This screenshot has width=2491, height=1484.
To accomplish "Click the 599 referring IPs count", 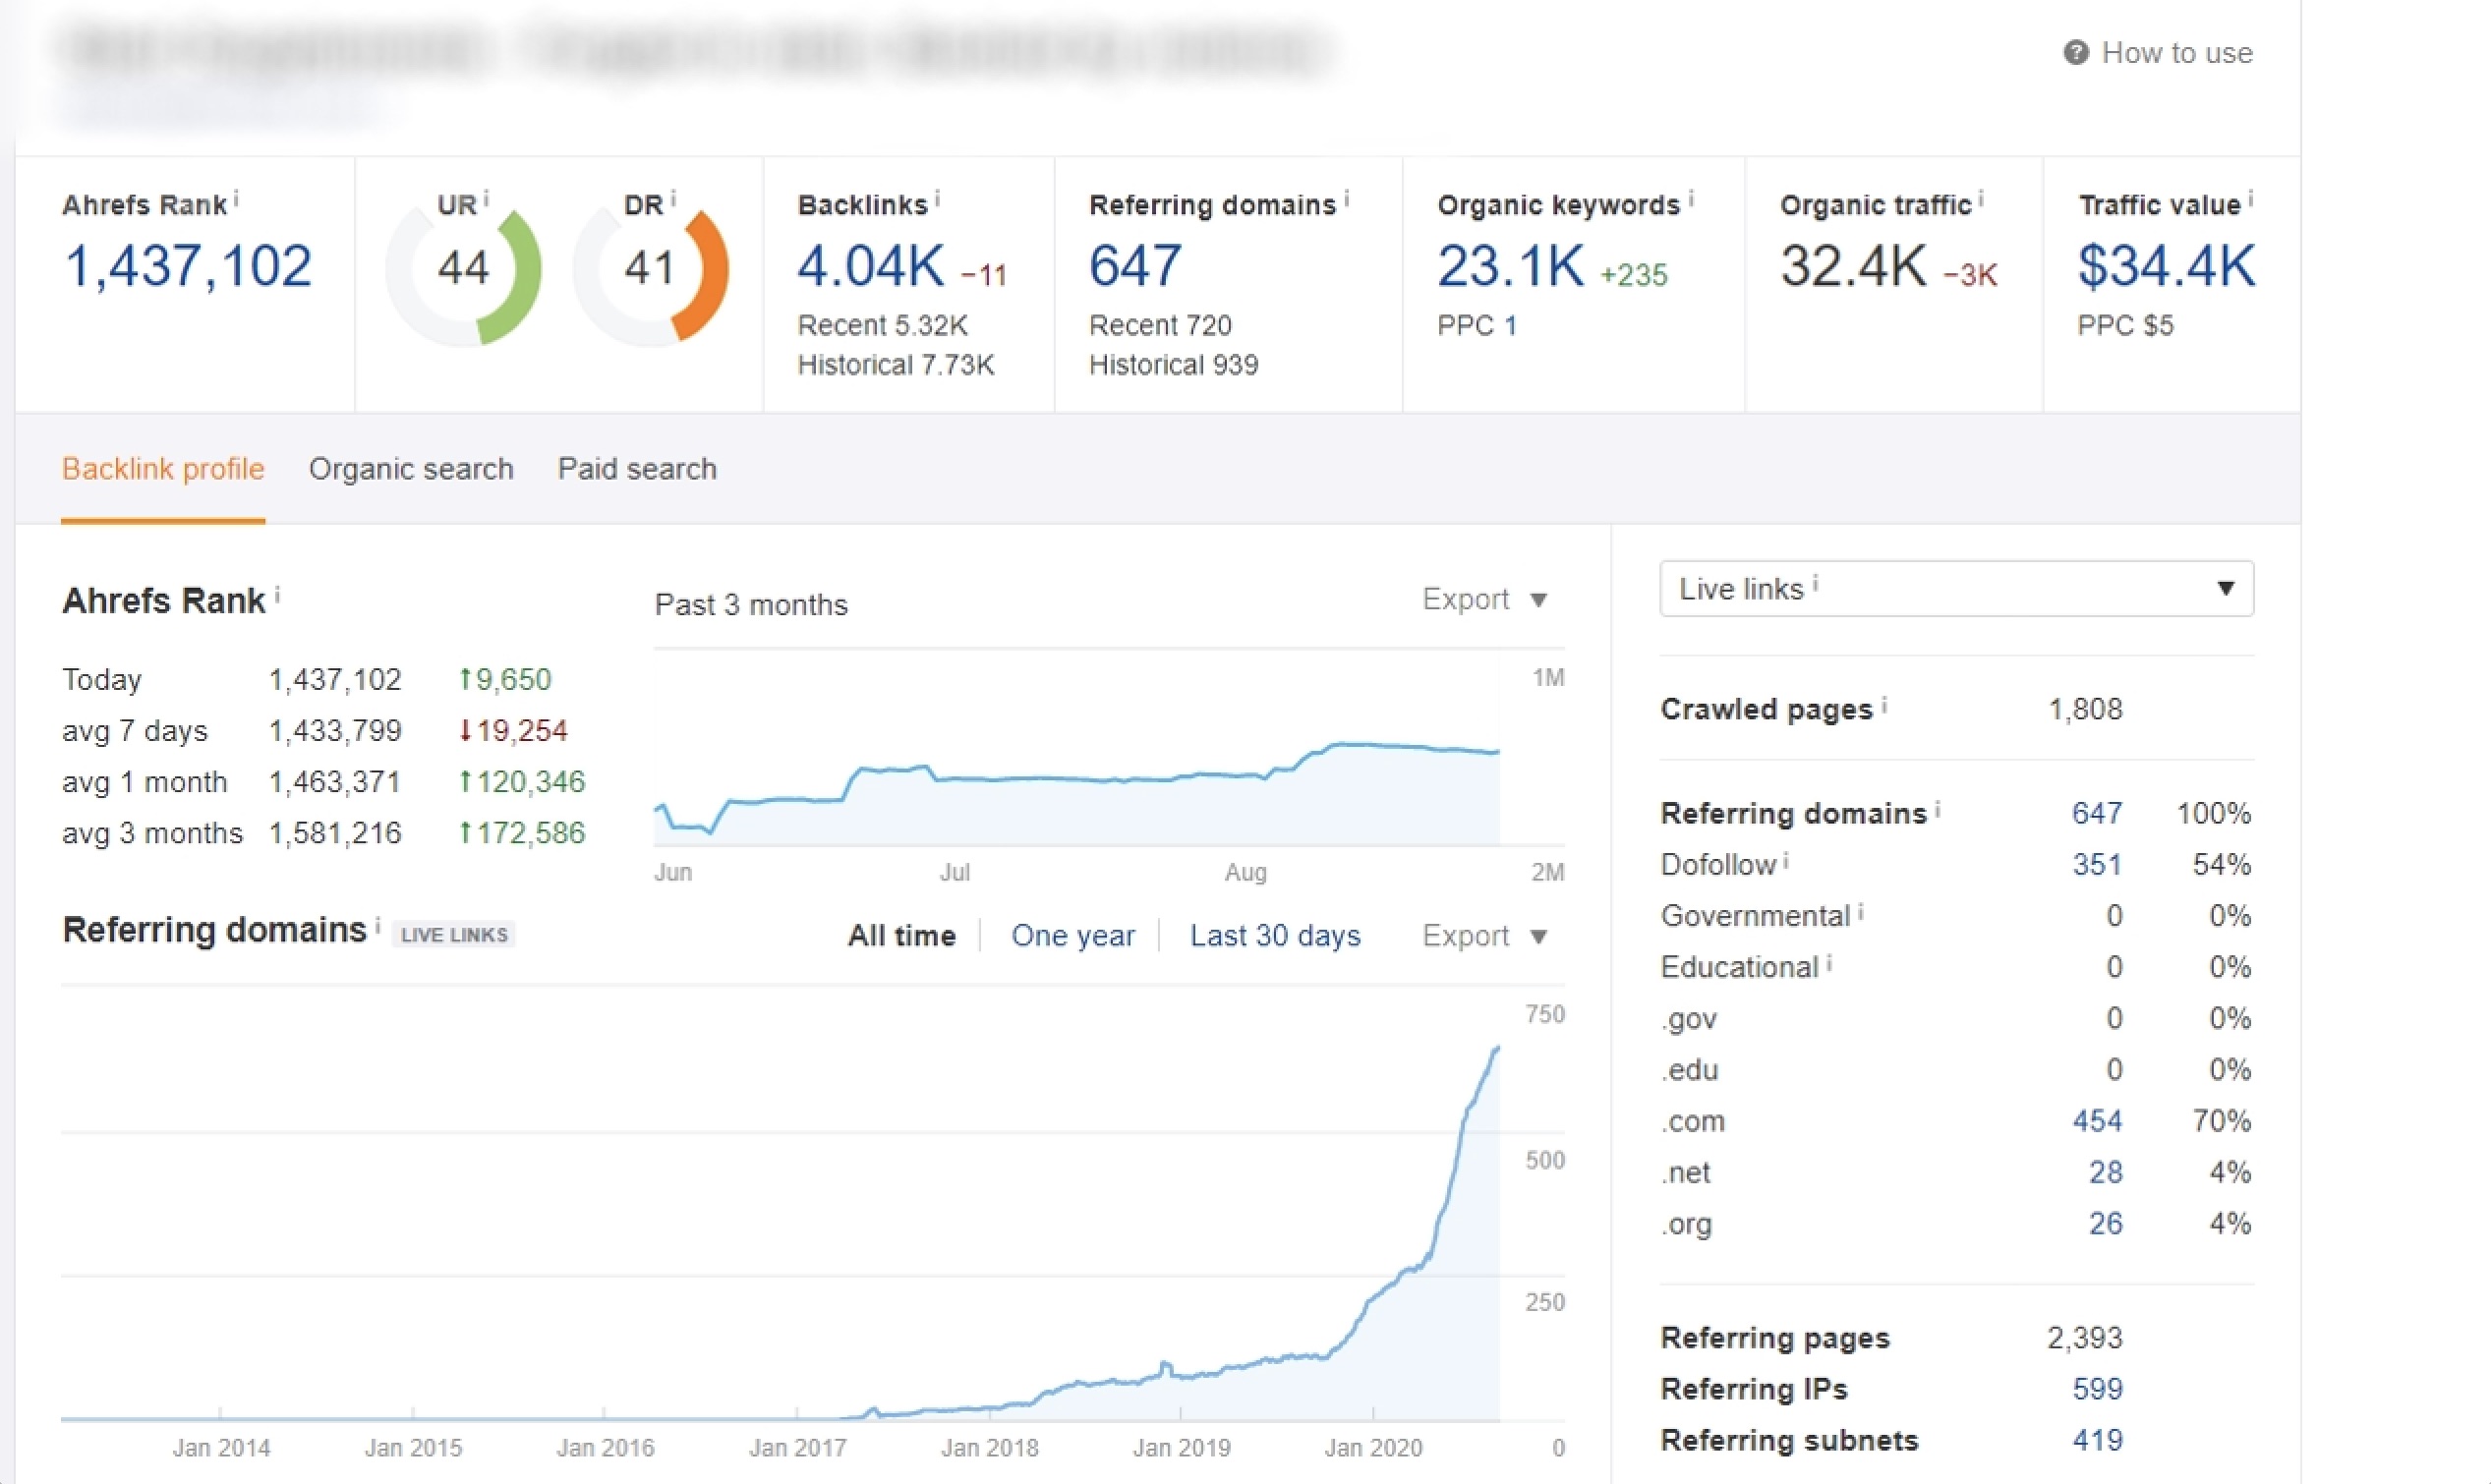I will 2097,1389.
